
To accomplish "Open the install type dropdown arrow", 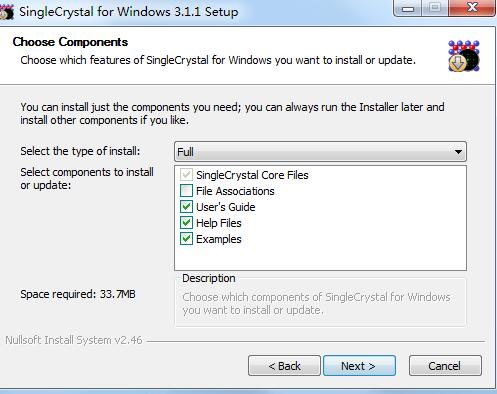I will coord(458,152).
